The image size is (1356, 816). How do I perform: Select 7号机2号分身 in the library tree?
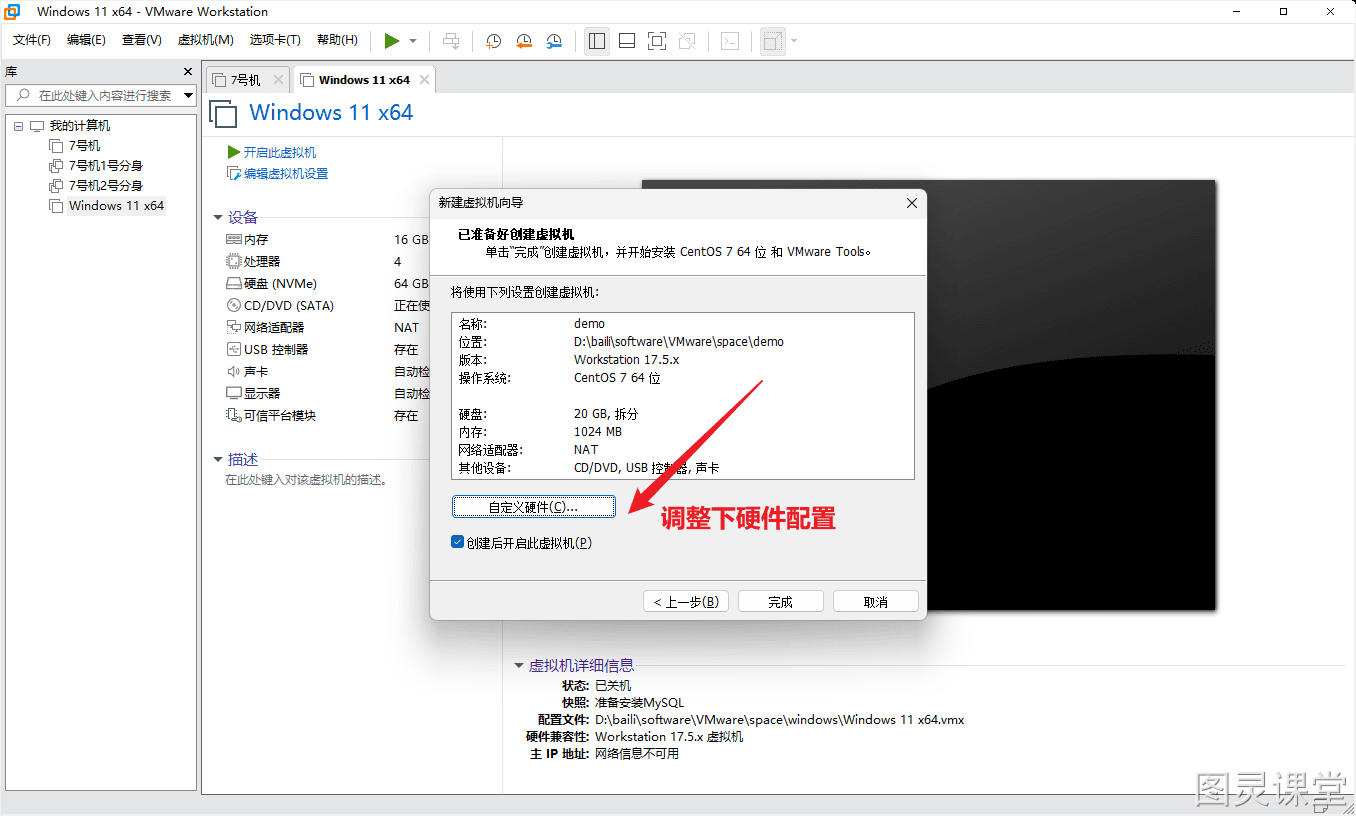(106, 186)
